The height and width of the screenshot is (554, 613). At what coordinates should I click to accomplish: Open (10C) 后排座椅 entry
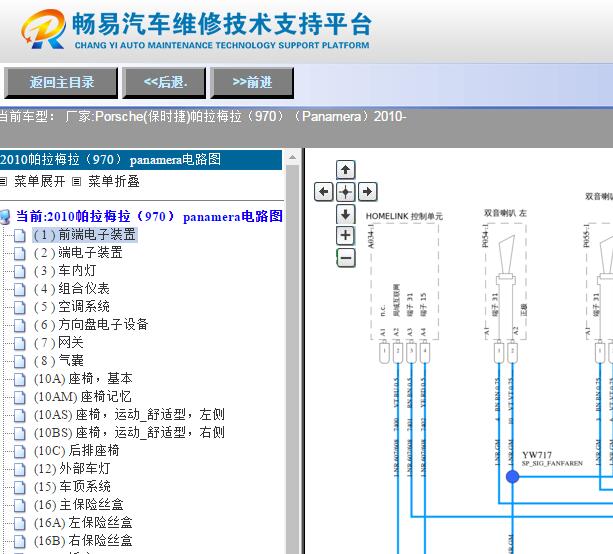point(77,450)
